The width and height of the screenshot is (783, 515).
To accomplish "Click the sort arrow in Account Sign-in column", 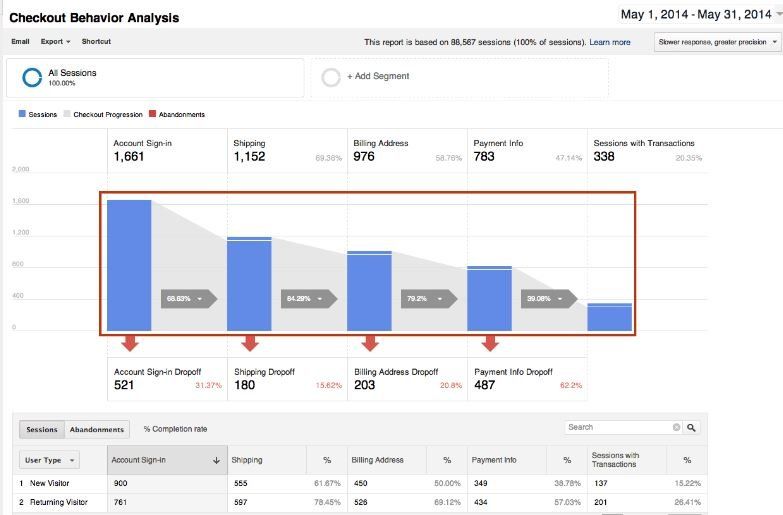I will (x=216, y=460).
